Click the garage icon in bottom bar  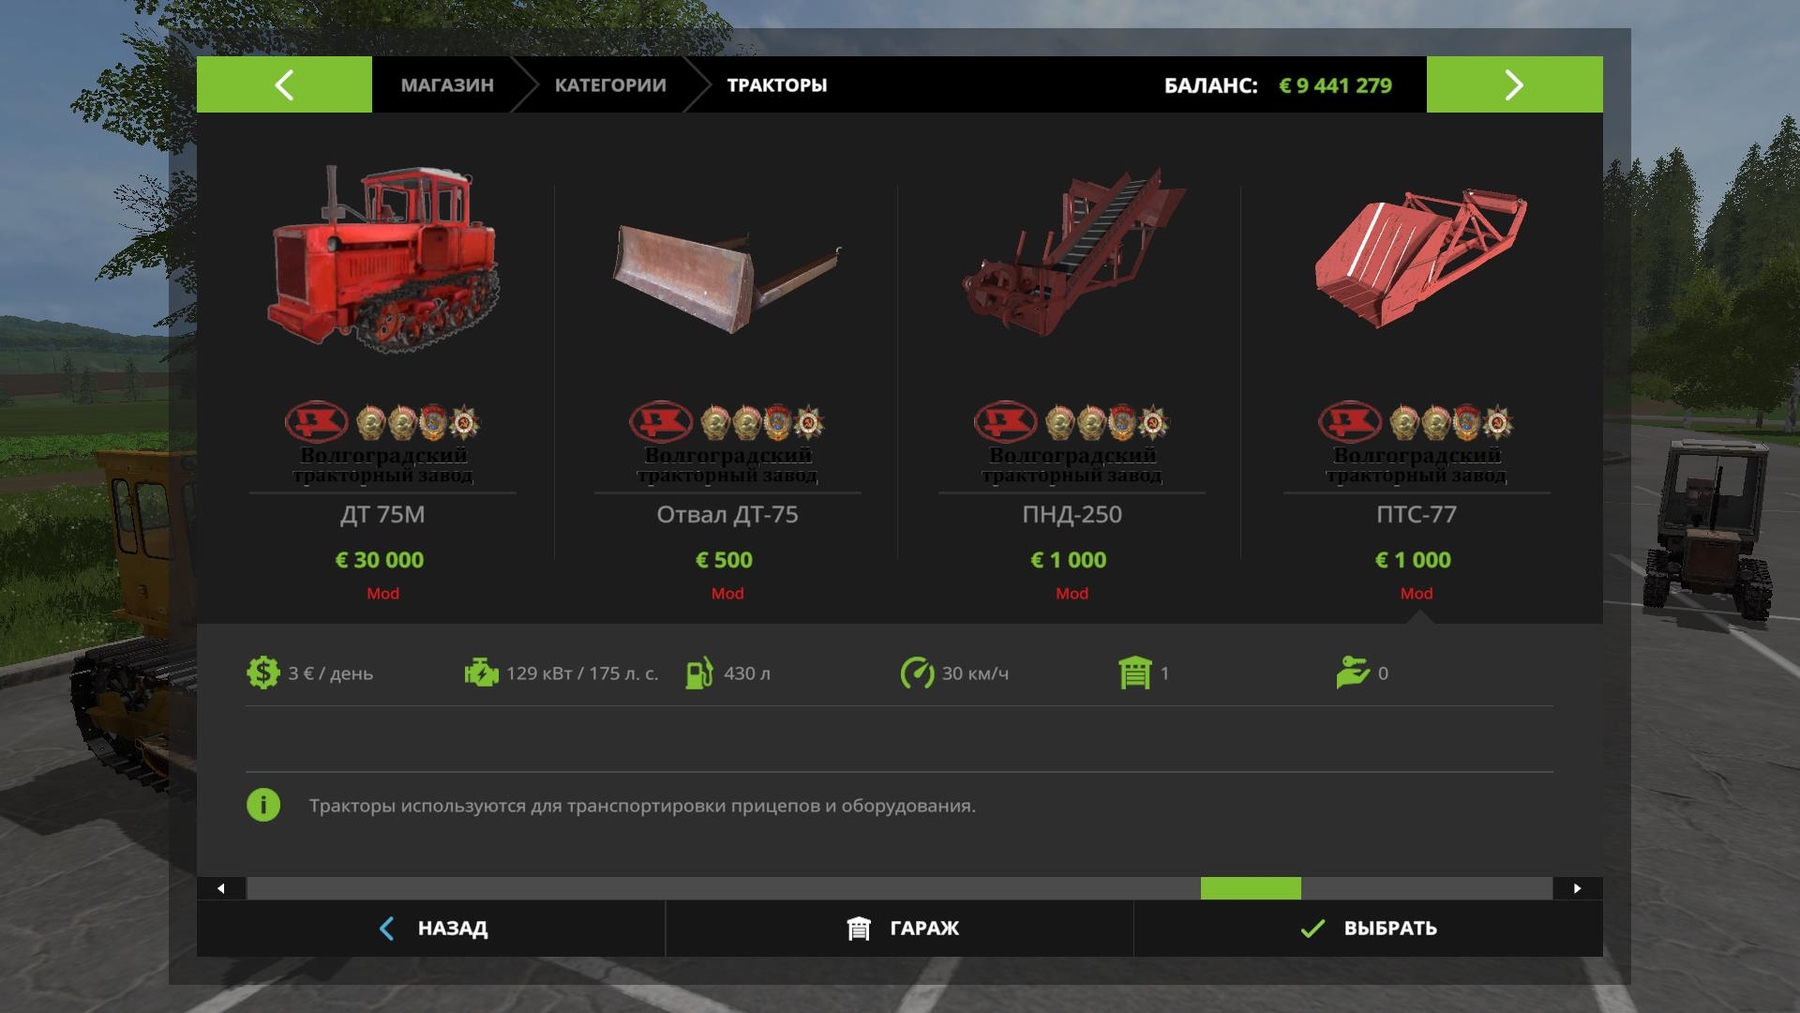point(858,929)
